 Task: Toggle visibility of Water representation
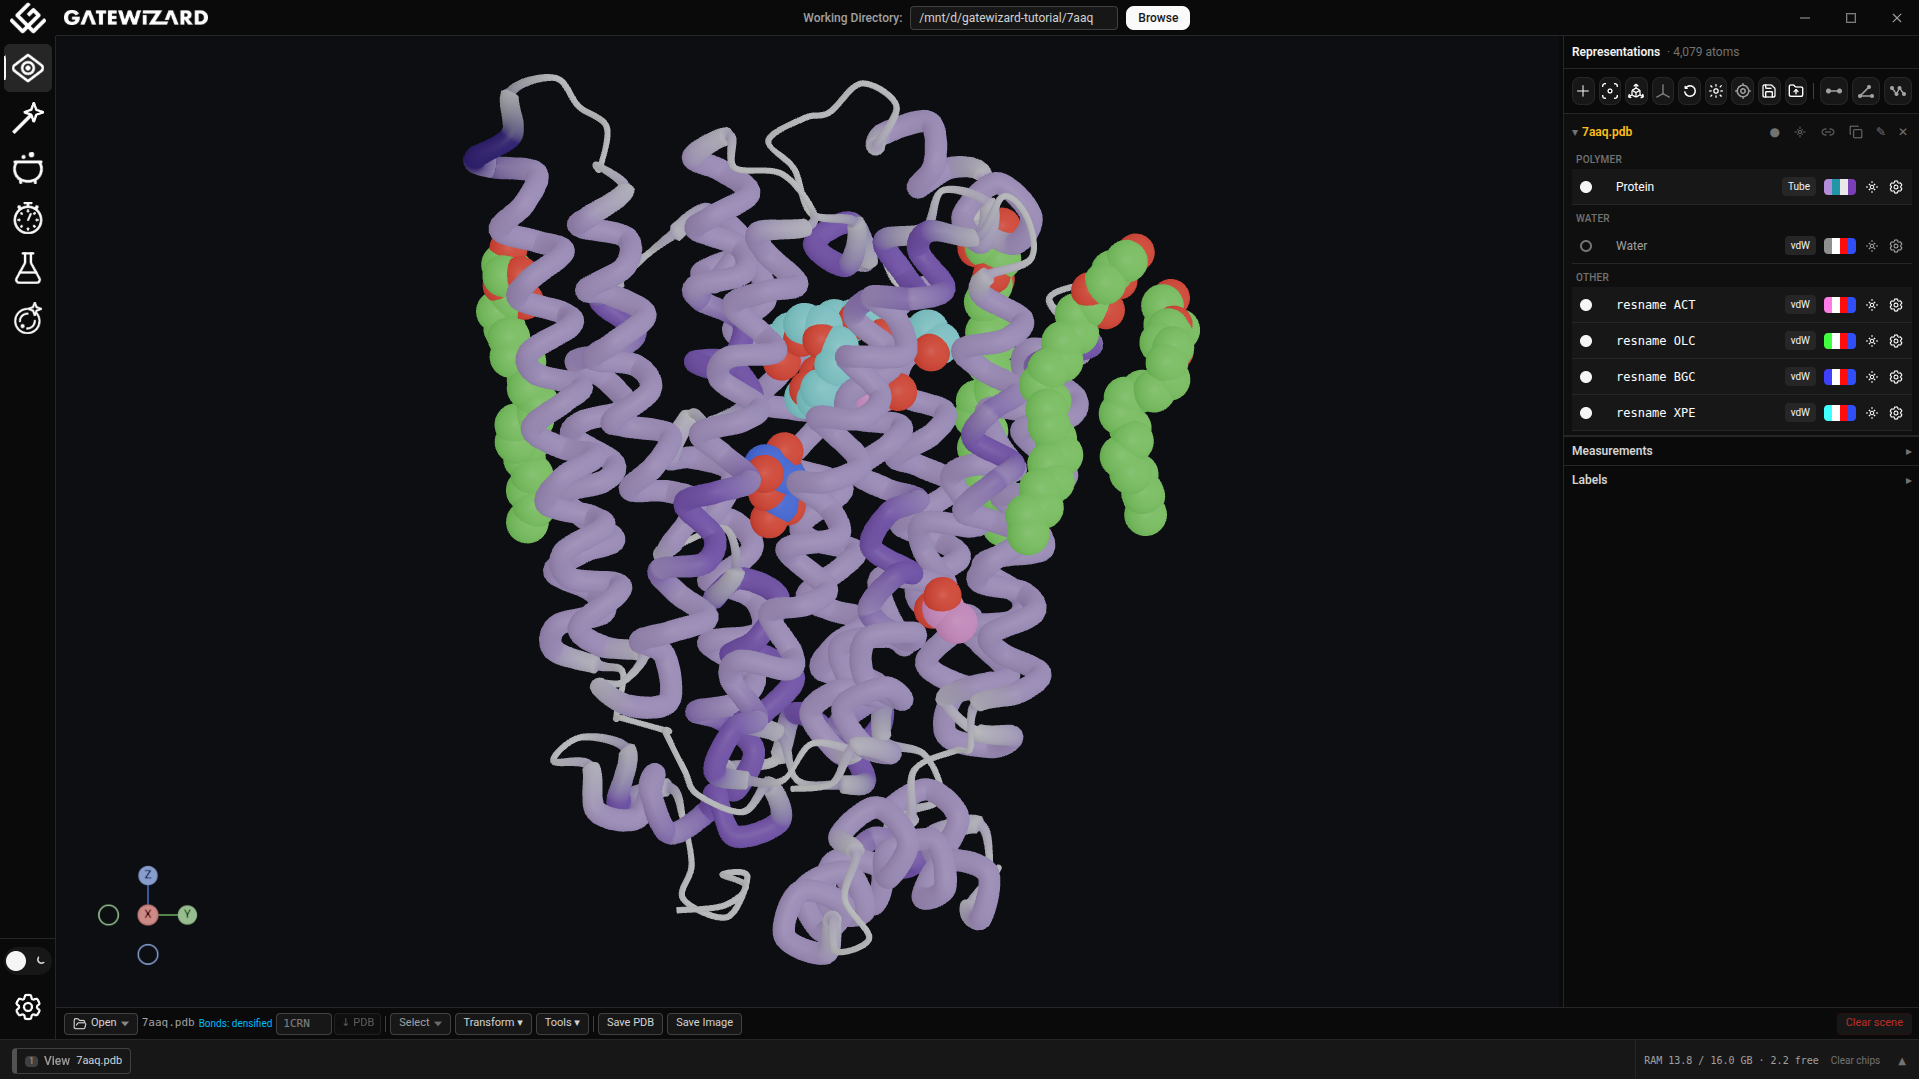1586,246
